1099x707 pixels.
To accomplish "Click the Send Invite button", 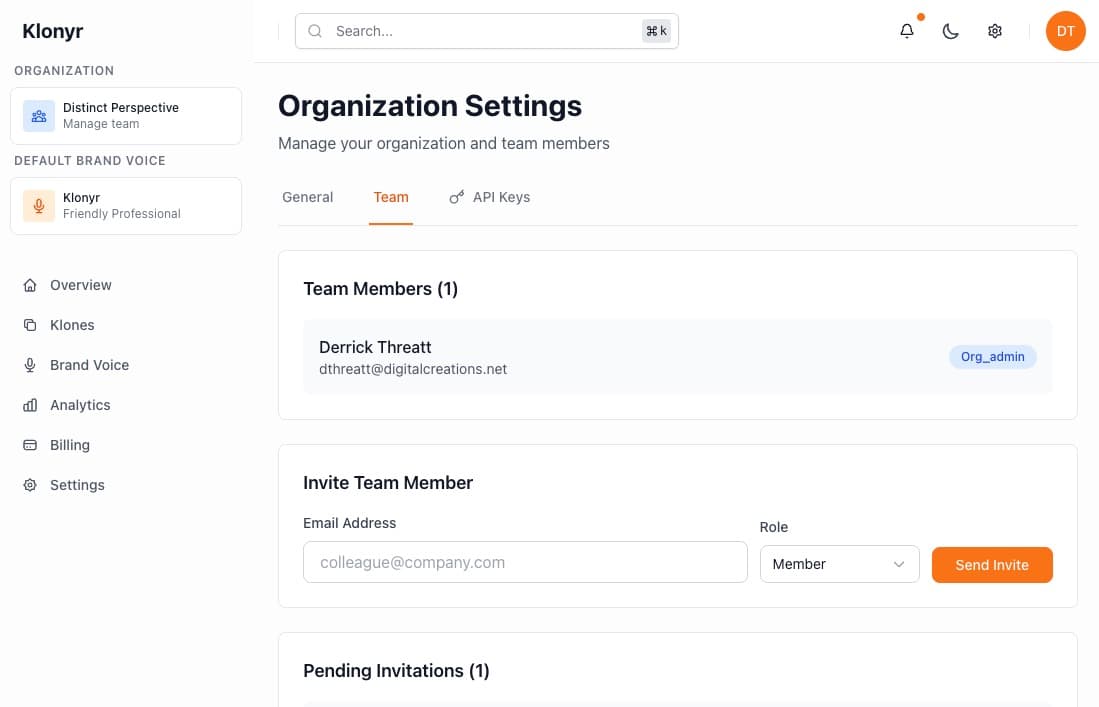I will 991,564.
